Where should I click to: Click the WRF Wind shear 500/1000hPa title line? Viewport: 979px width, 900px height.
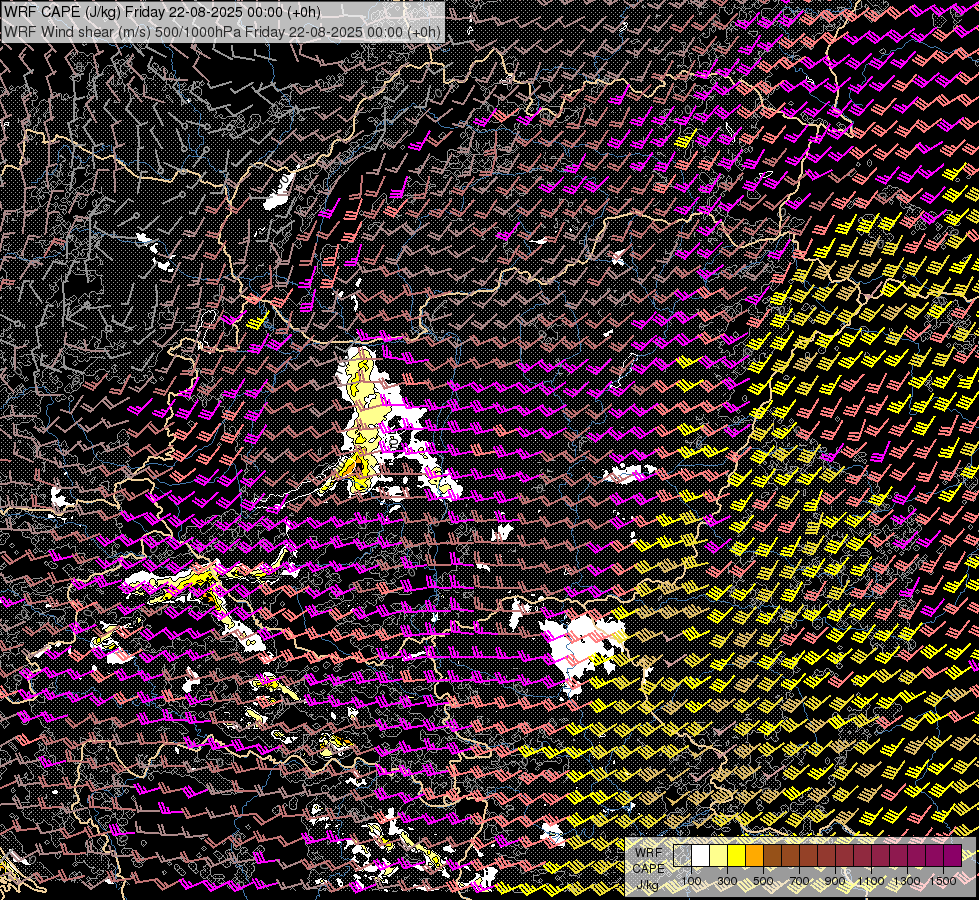[x=222, y=32]
